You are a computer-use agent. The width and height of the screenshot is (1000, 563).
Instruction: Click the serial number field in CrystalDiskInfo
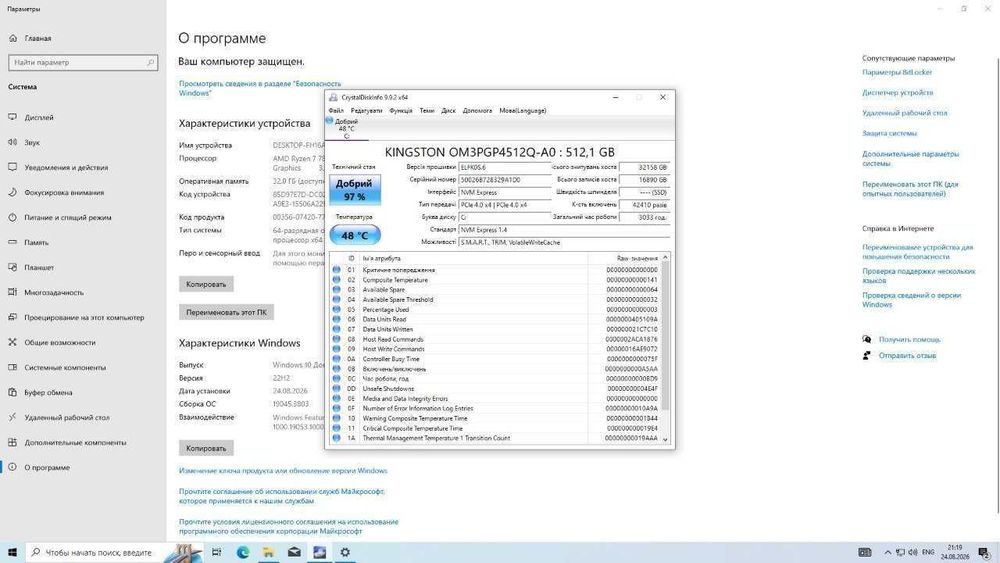point(504,180)
